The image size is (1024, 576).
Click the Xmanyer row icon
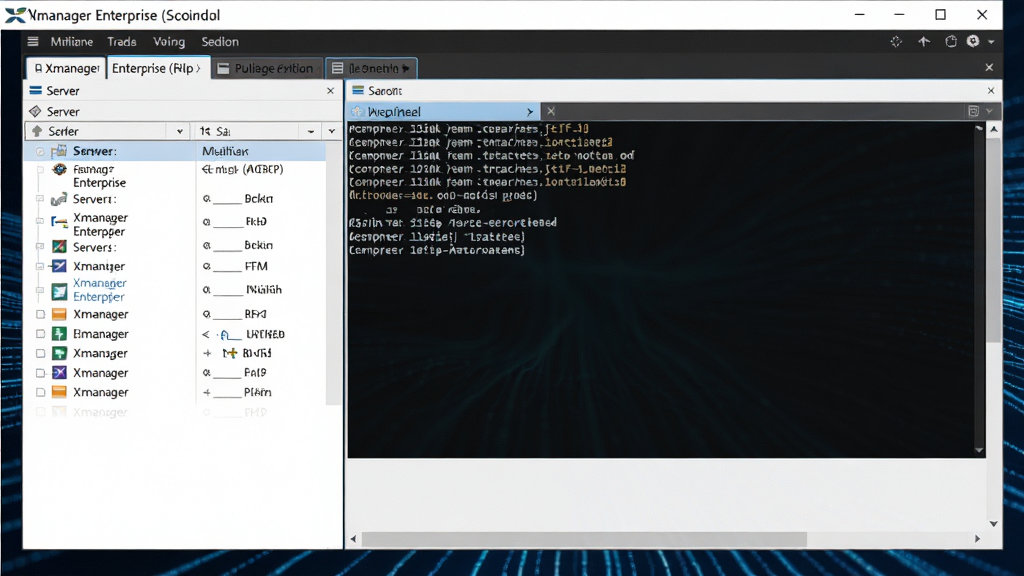coord(59,266)
